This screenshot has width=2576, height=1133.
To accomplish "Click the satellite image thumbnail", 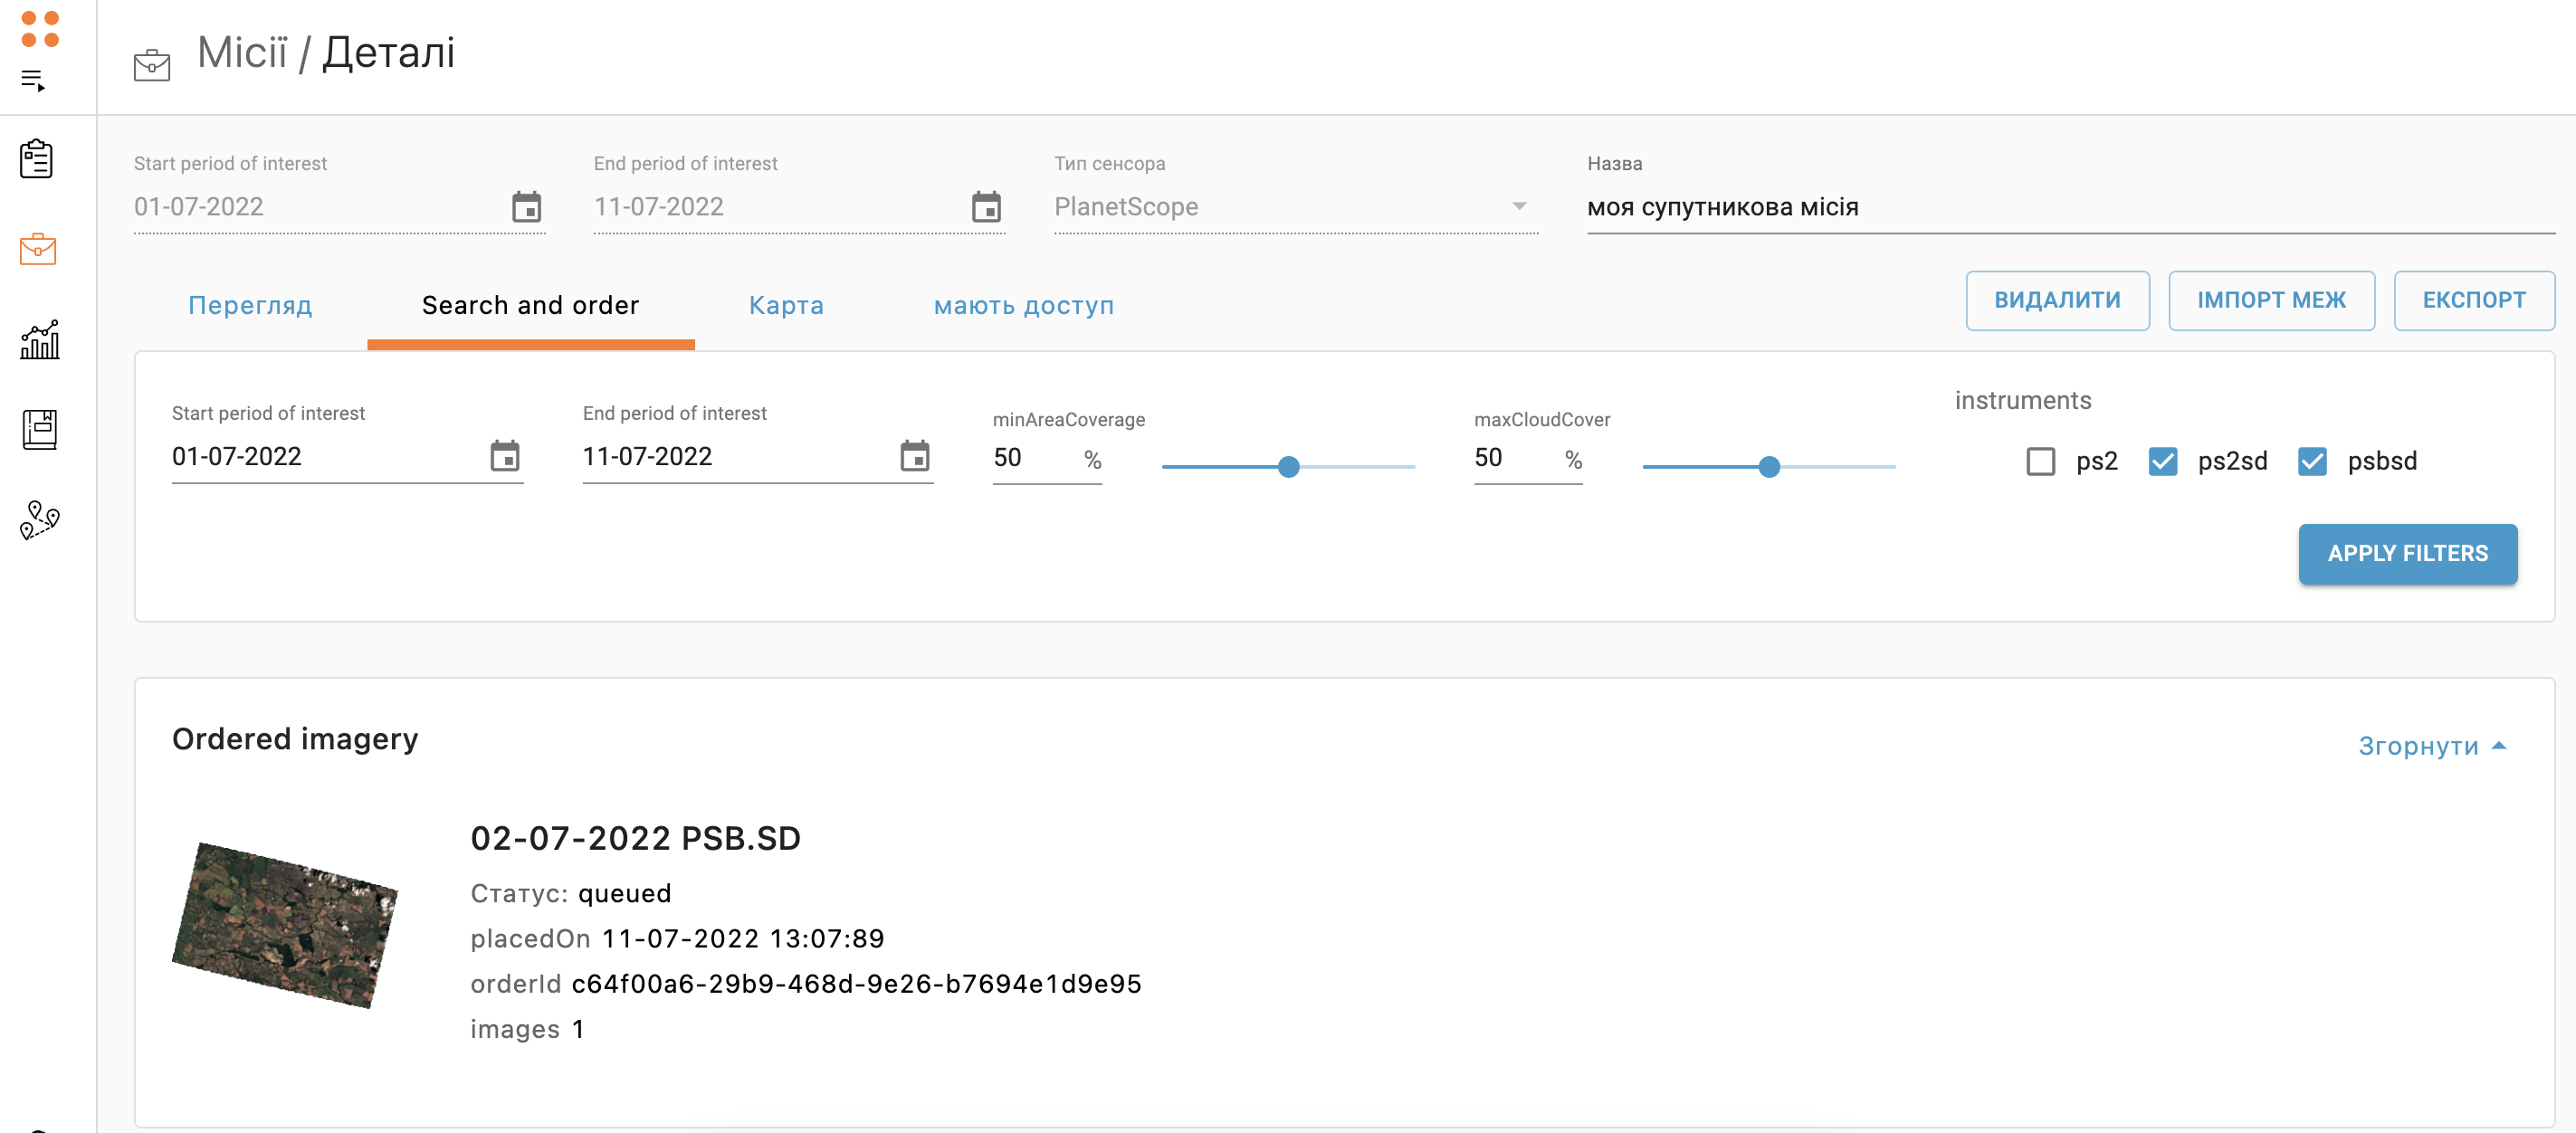I will coord(285,924).
